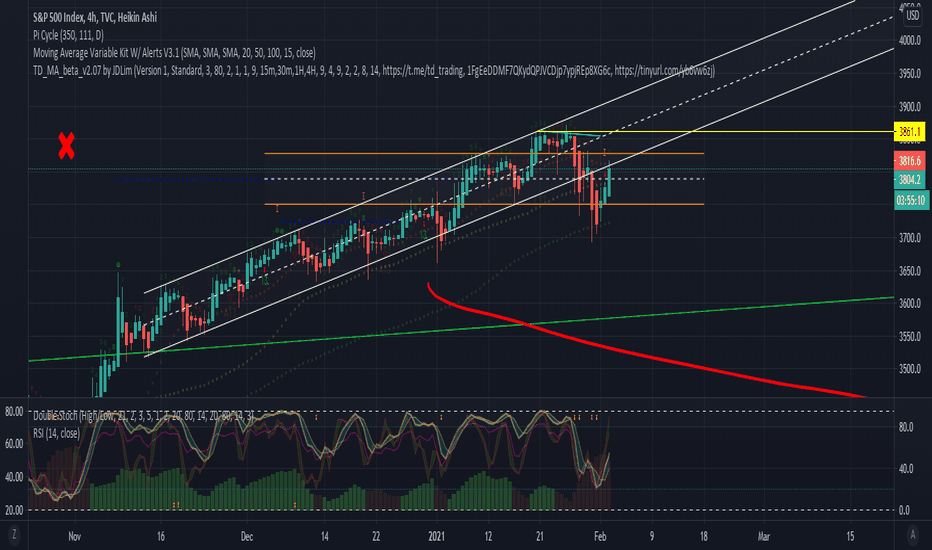Image resolution: width=932 pixels, height=550 pixels.
Task: Open the USD currency selector on price axis
Action: pos(912,16)
